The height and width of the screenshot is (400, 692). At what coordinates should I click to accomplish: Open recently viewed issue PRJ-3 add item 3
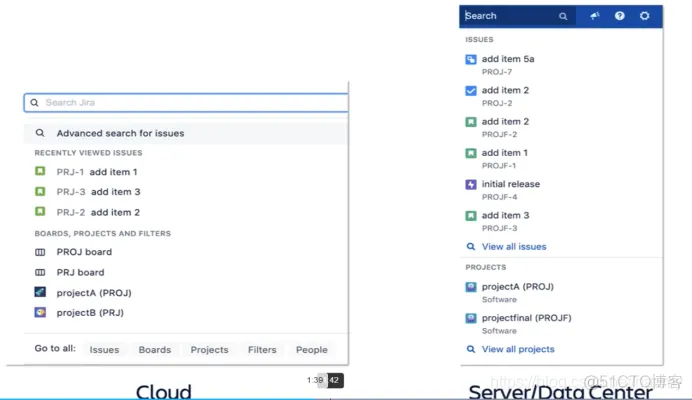(98, 192)
